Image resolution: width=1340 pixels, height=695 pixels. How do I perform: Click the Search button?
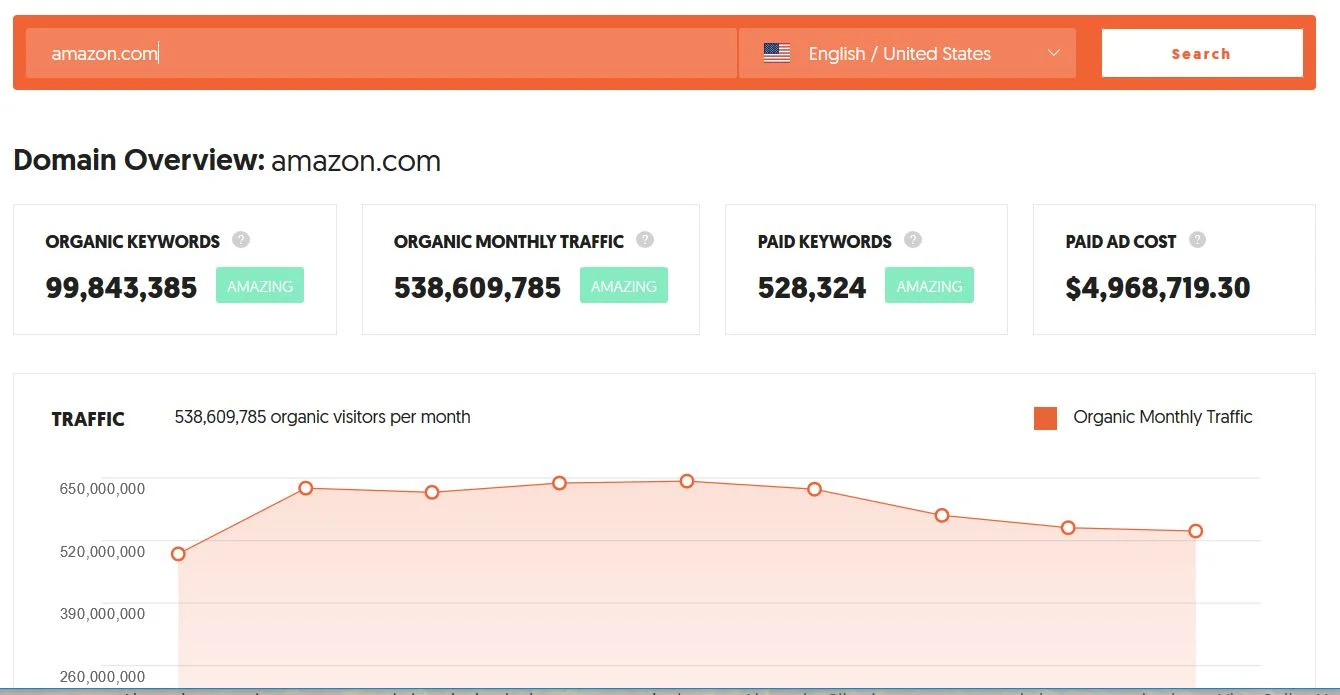(x=1202, y=53)
